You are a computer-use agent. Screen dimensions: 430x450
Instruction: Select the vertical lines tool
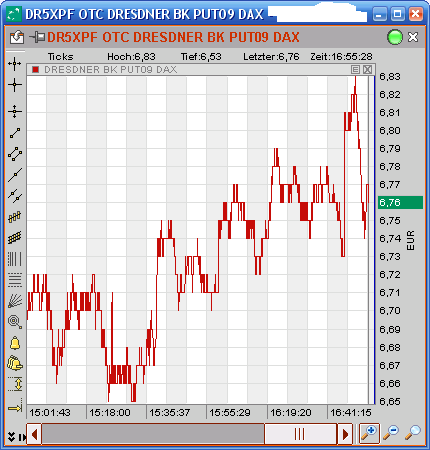click(x=15, y=259)
